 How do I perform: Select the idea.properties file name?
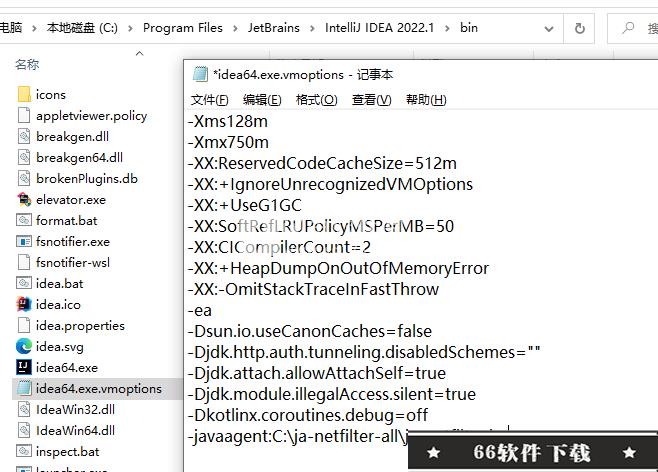[80, 326]
